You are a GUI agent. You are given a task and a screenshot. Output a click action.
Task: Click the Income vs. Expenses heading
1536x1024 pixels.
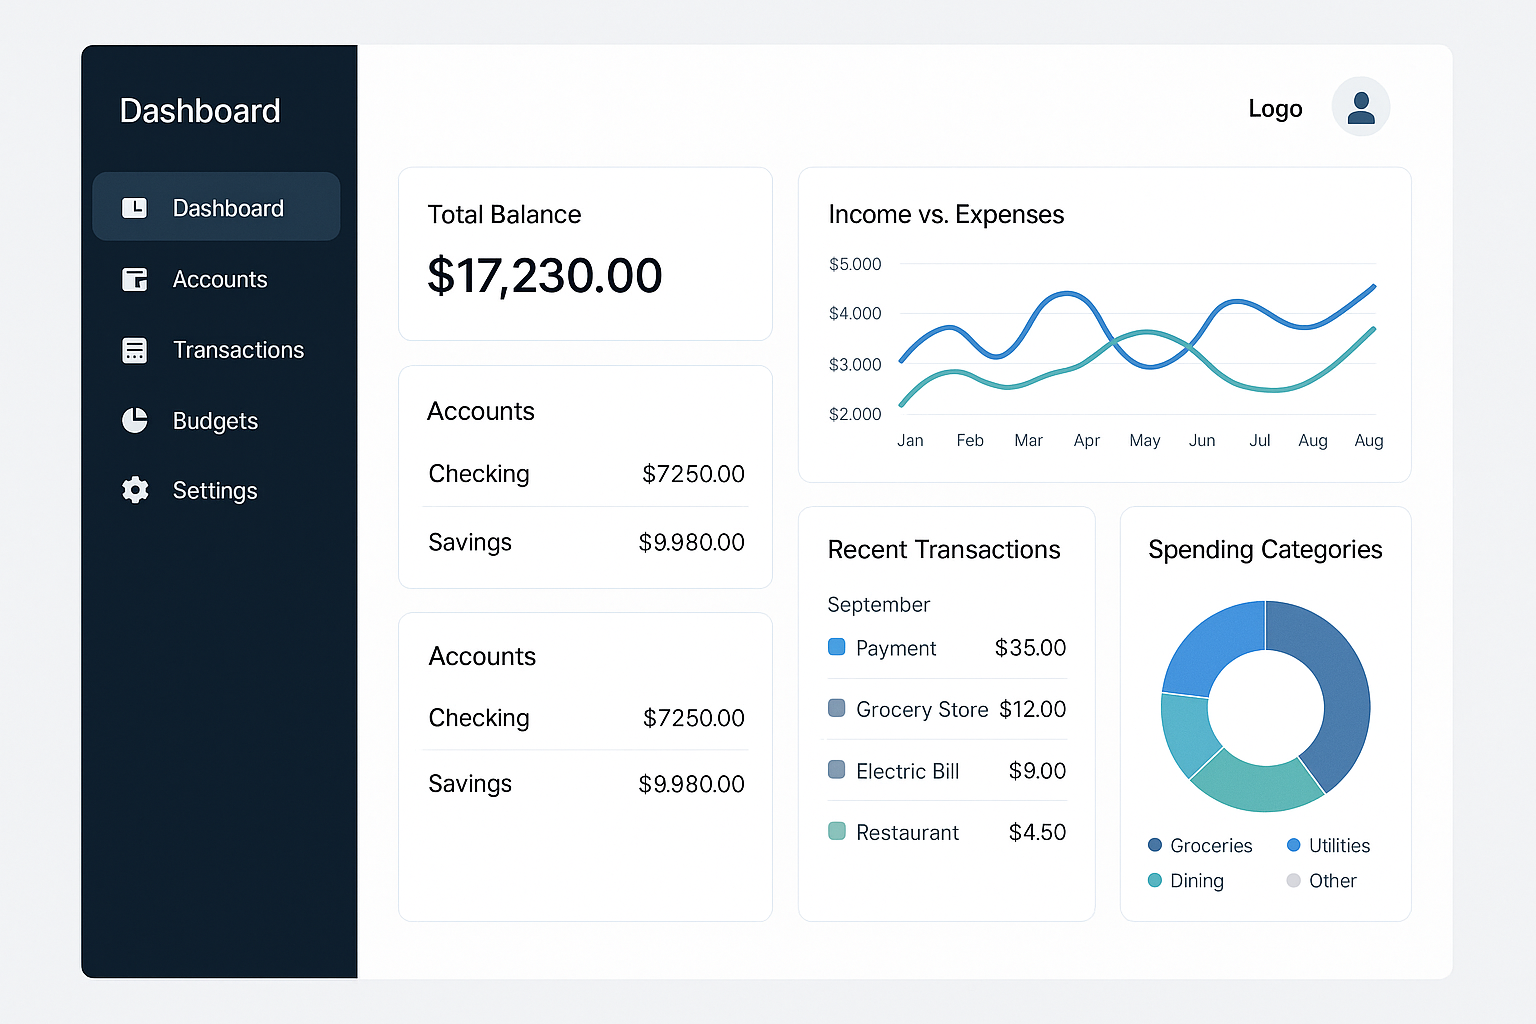click(946, 215)
